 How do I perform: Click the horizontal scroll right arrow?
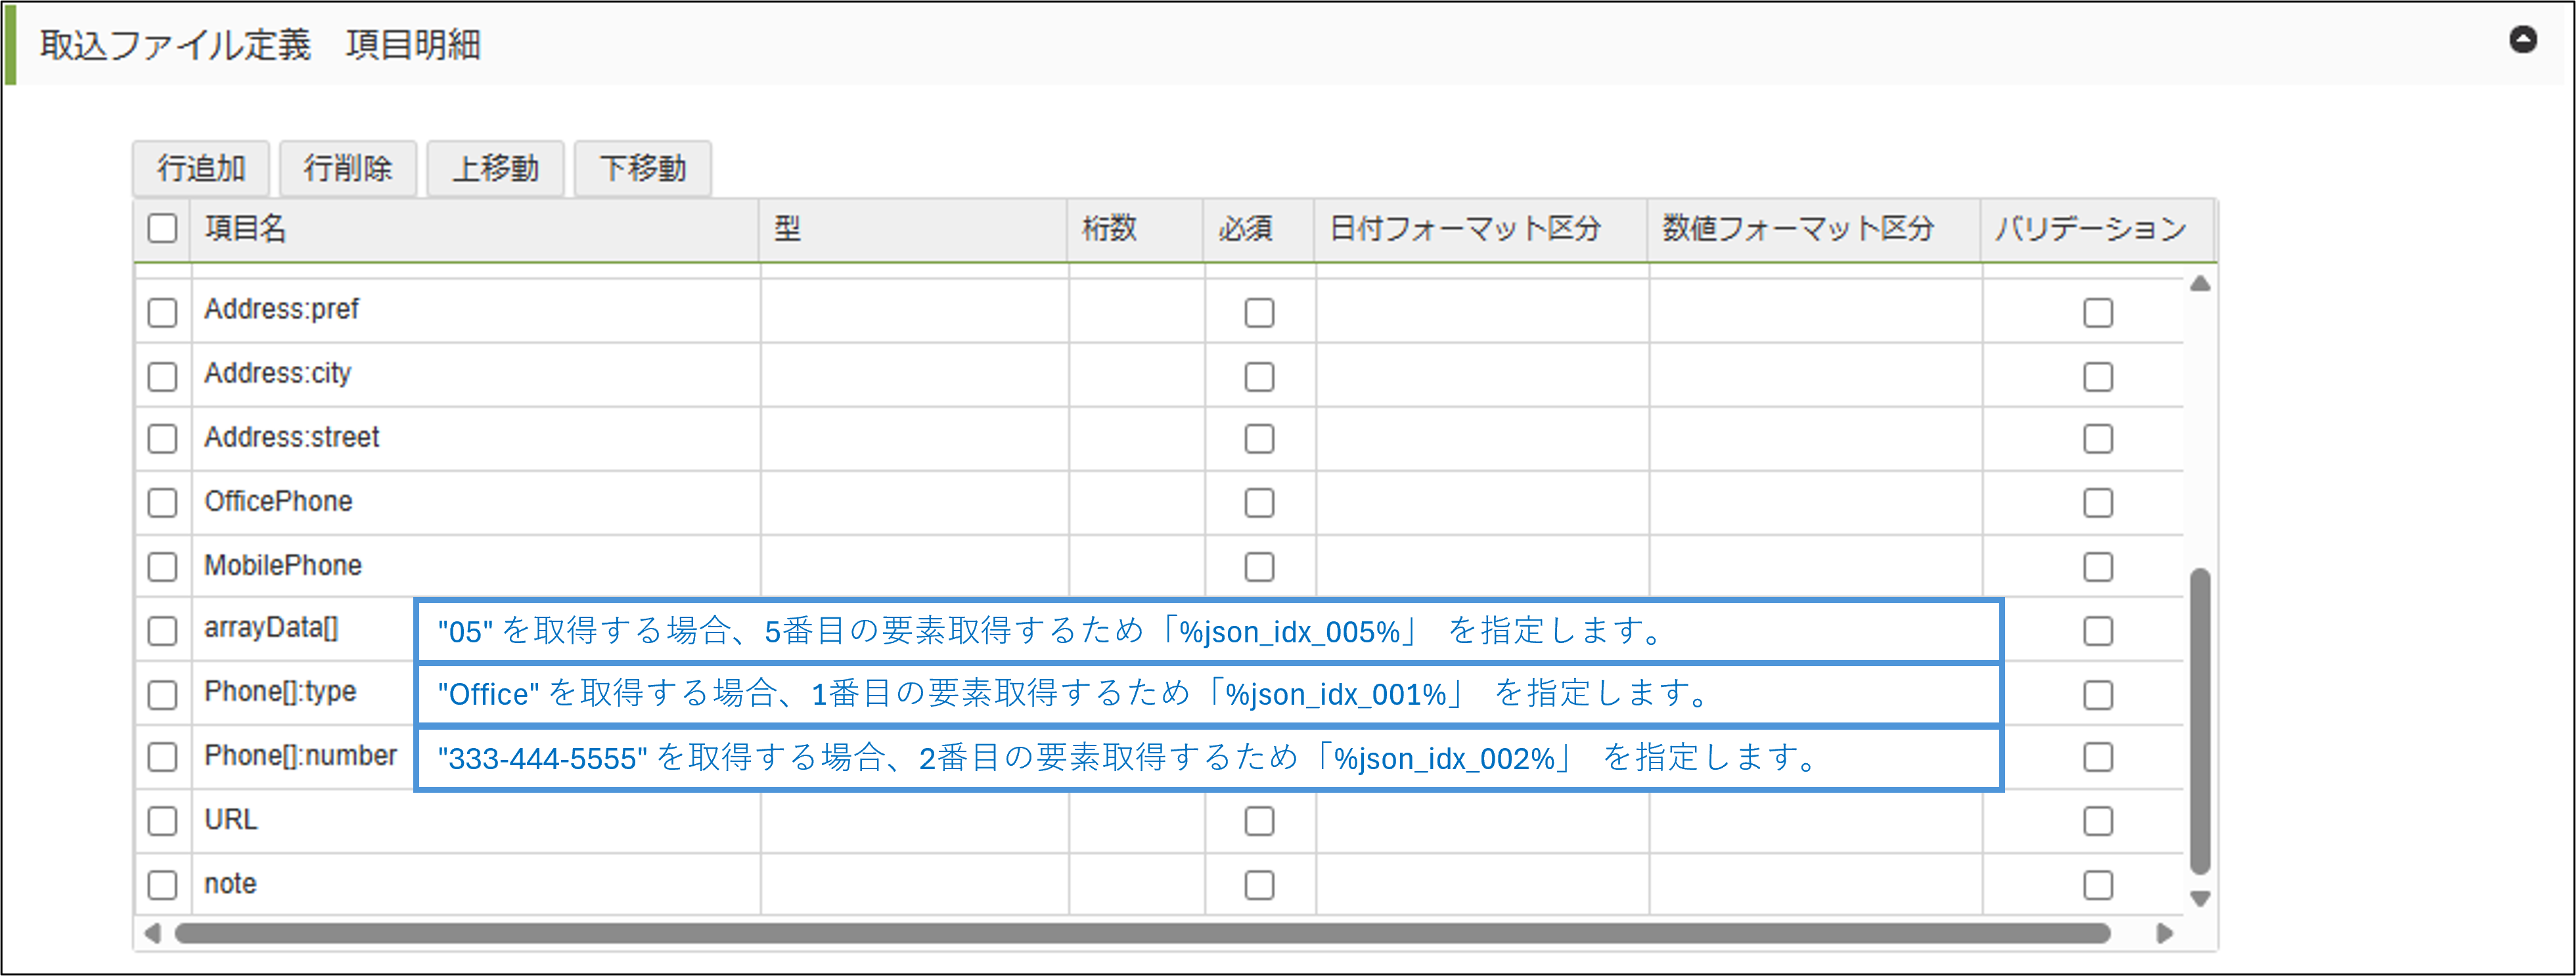pyautogui.click(x=2164, y=933)
